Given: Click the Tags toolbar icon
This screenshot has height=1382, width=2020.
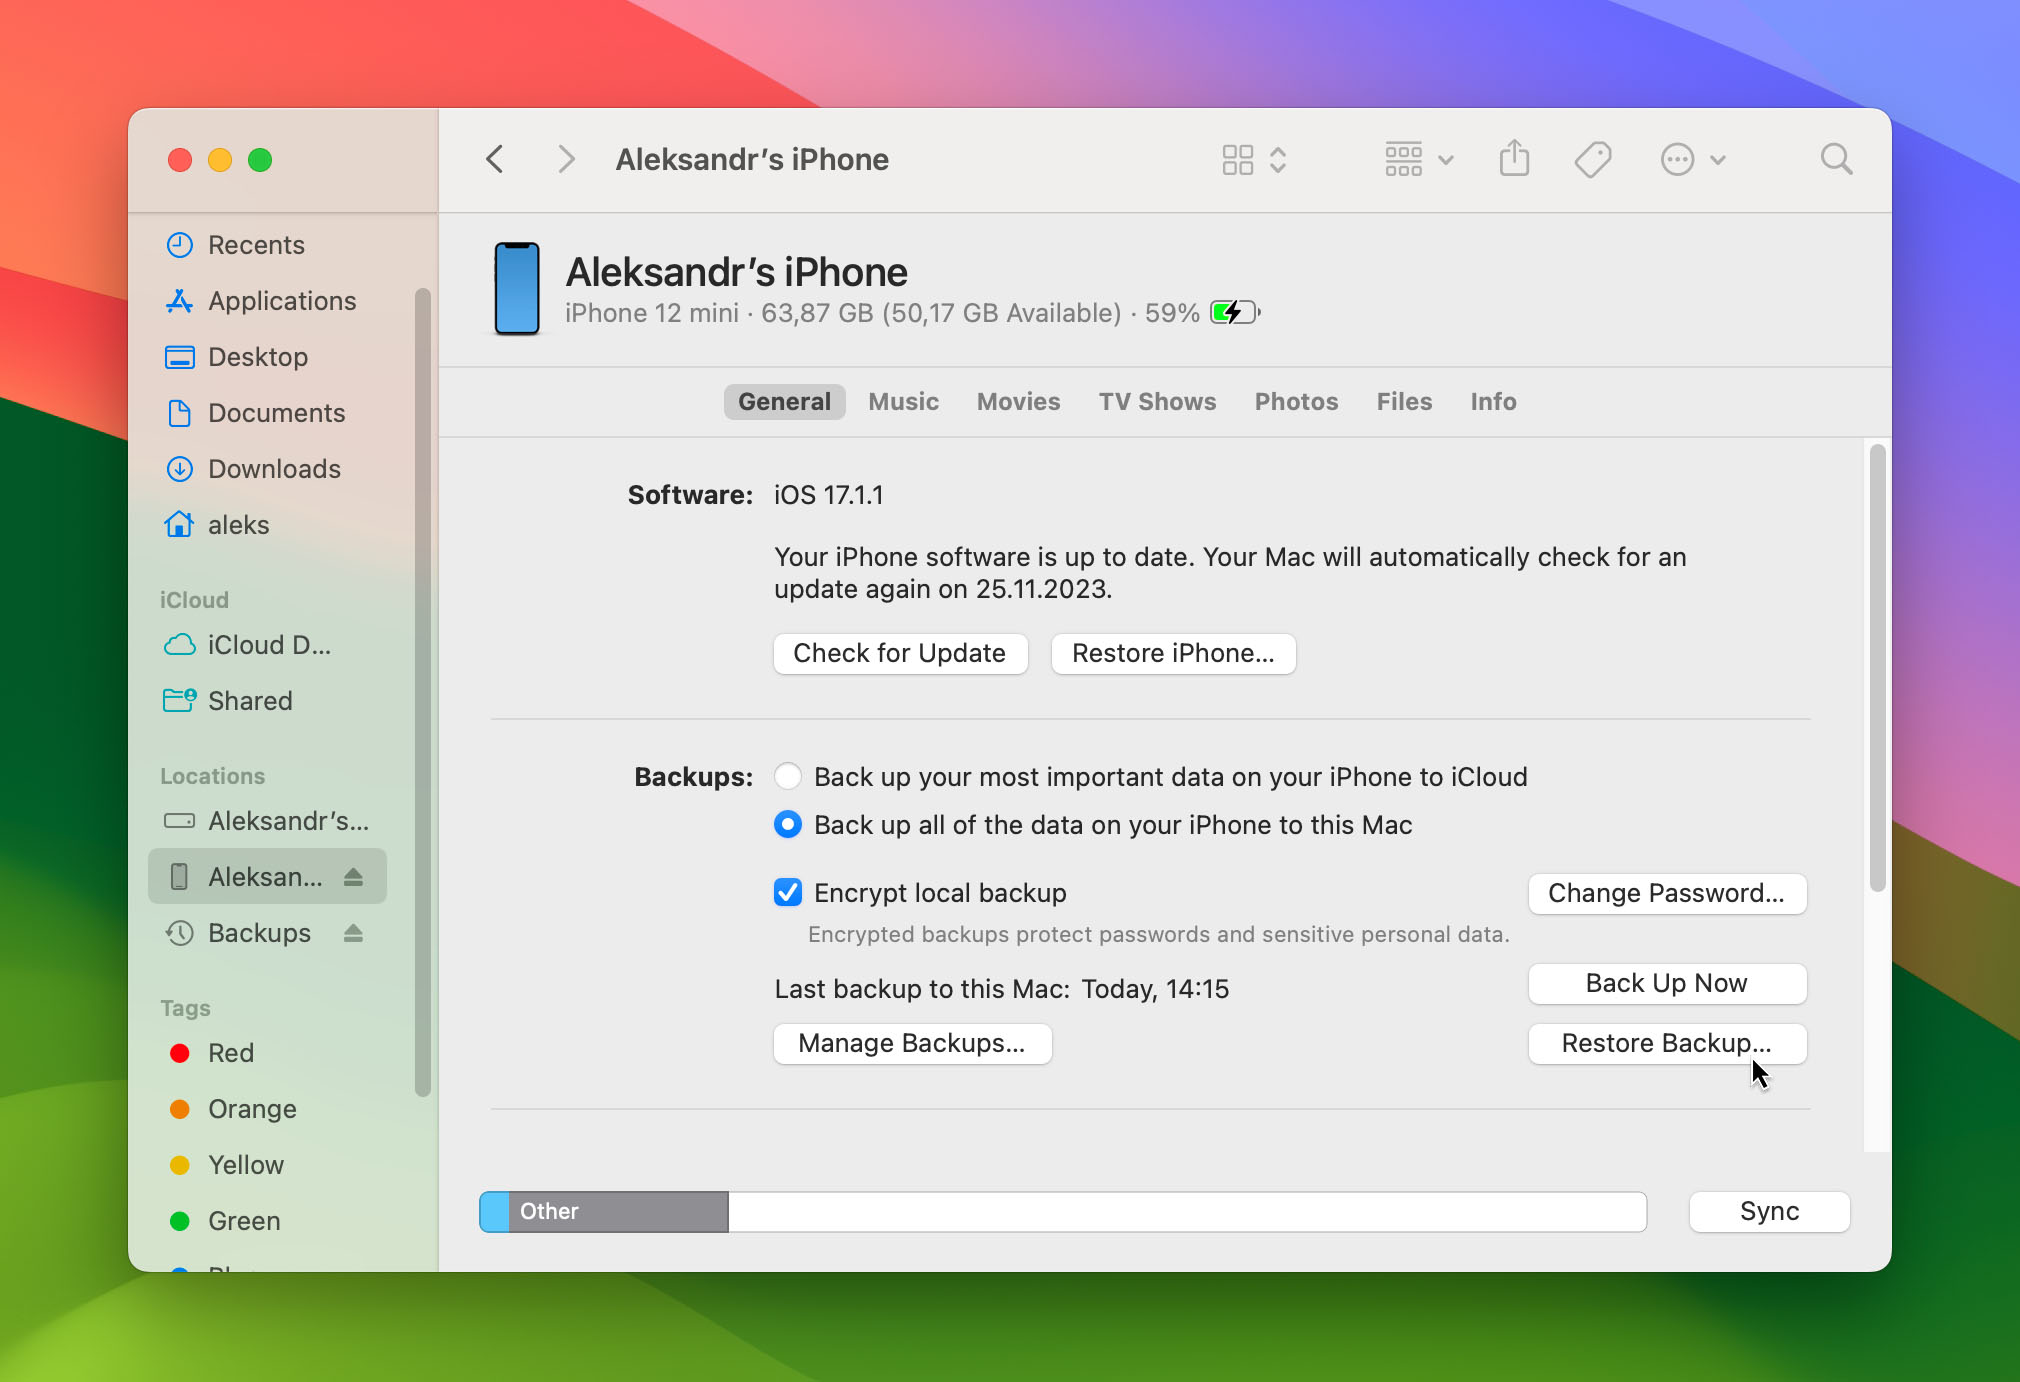Looking at the screenshot, I should point(1593,160).
